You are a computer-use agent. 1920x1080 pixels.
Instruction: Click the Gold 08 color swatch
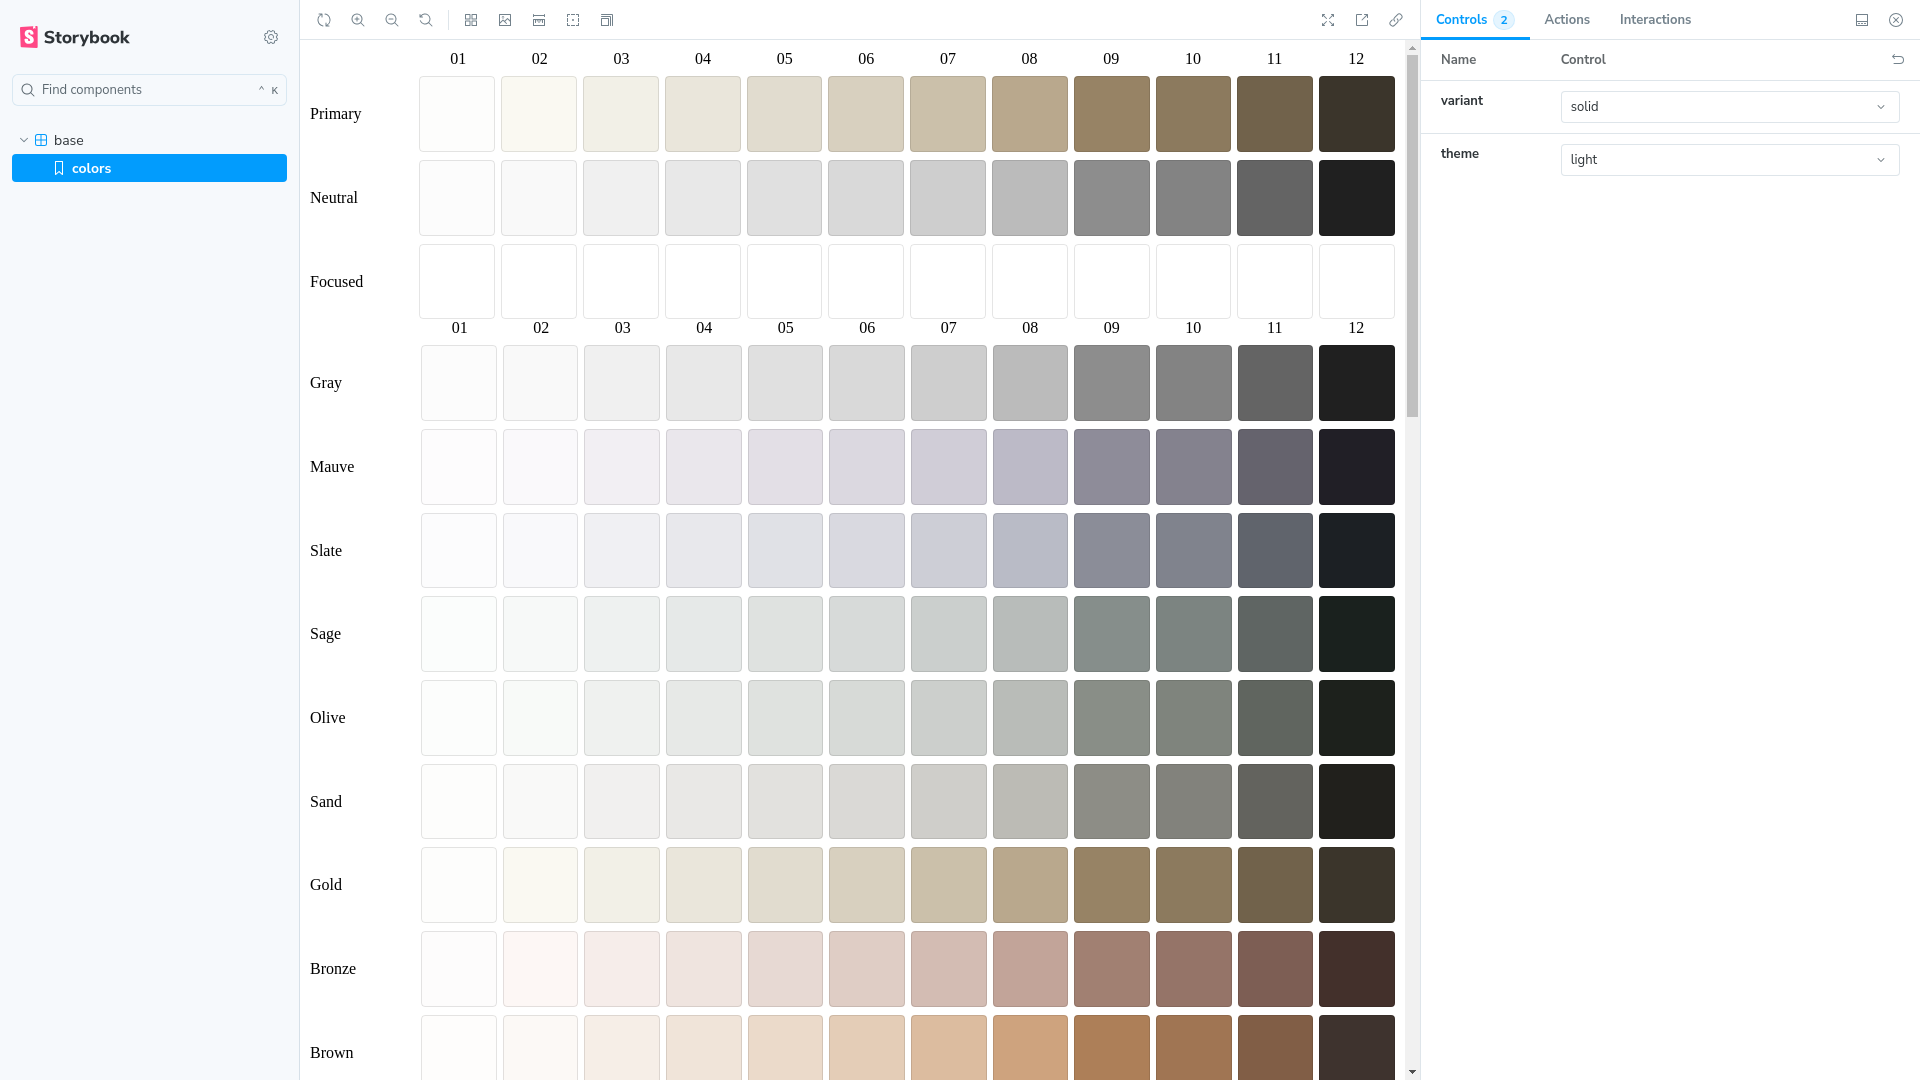click(x=1030, y=885)
